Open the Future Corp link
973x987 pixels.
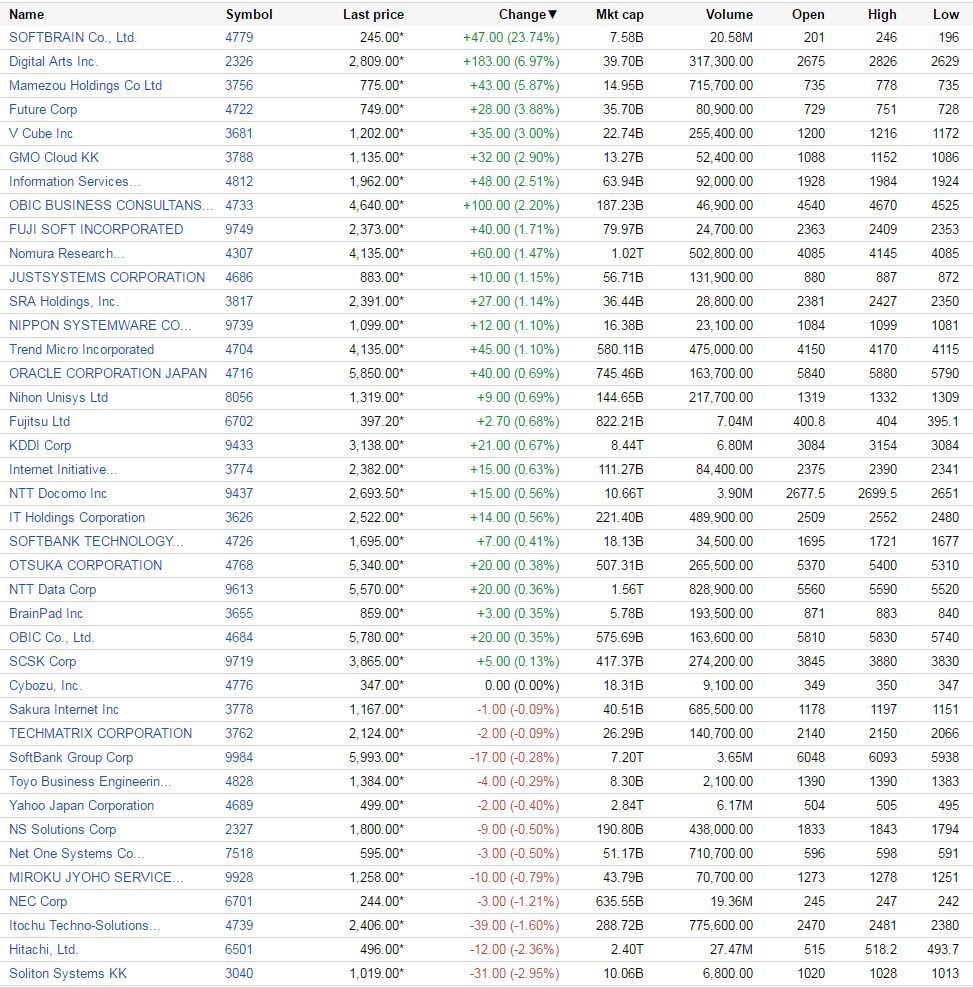(x=43, y=110)
